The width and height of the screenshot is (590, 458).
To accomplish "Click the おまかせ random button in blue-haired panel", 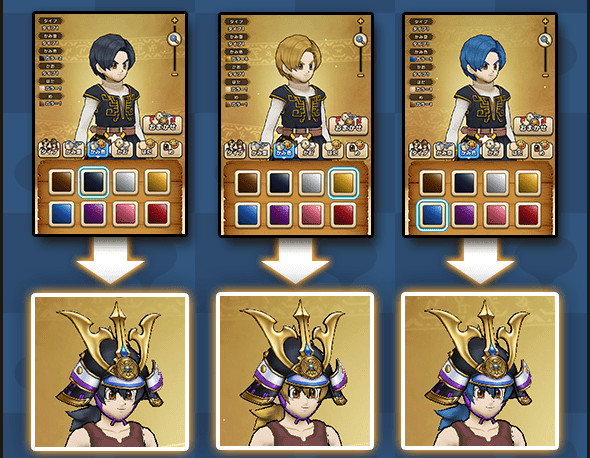I will click(x=533, y=124).
